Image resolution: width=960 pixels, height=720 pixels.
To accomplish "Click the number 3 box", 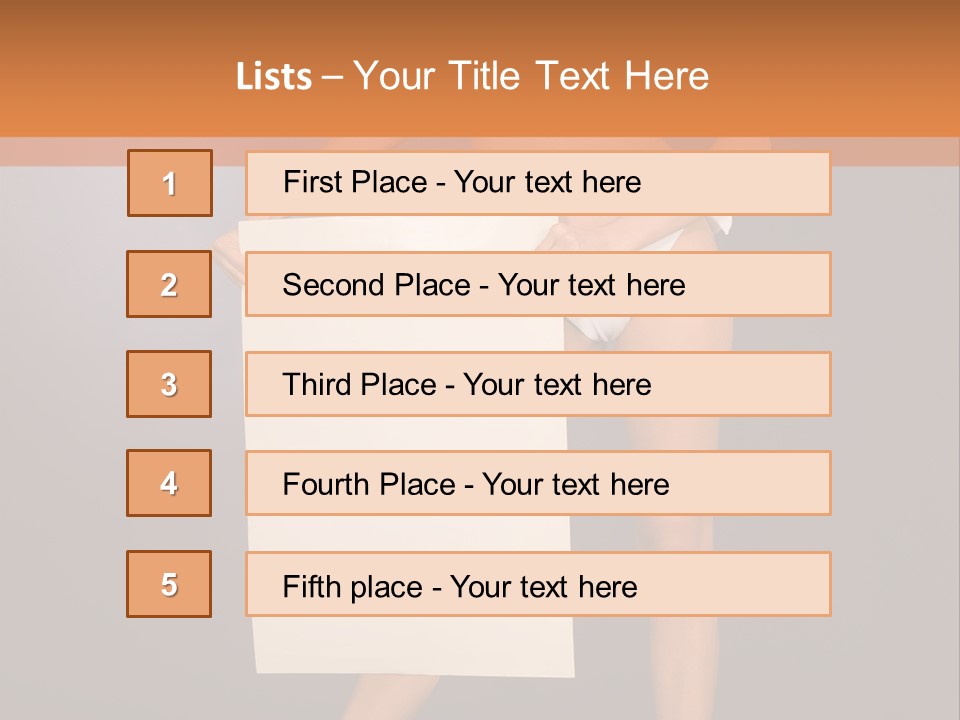I will (169, 384).
